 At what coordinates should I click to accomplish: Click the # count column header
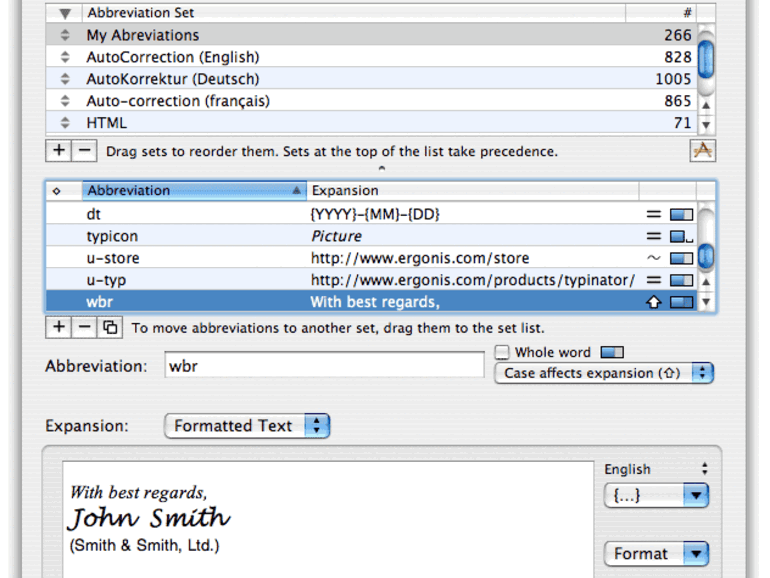[661, 13]
